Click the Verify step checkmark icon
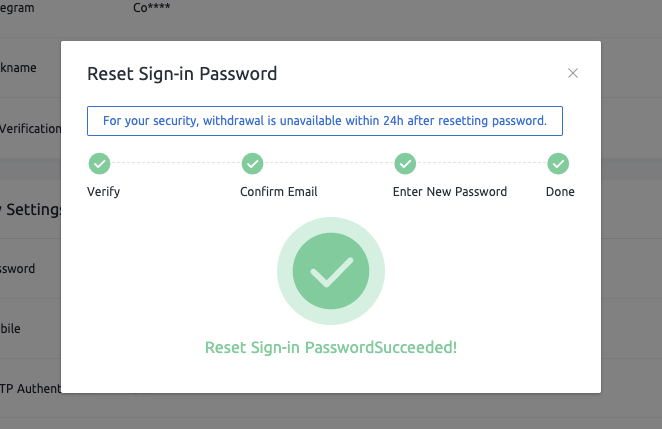 (x=99, y=163)
